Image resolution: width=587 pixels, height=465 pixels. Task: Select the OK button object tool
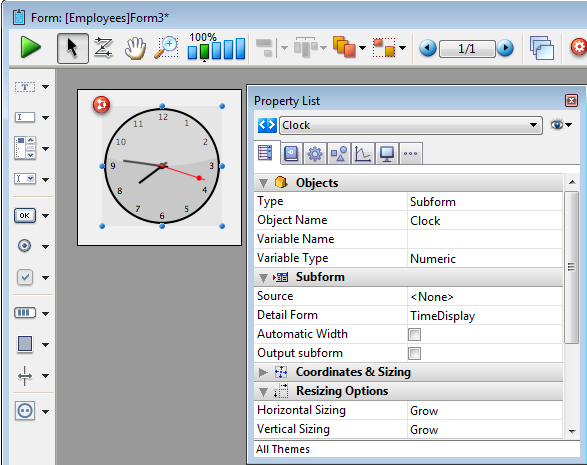(x=25, y=216)
